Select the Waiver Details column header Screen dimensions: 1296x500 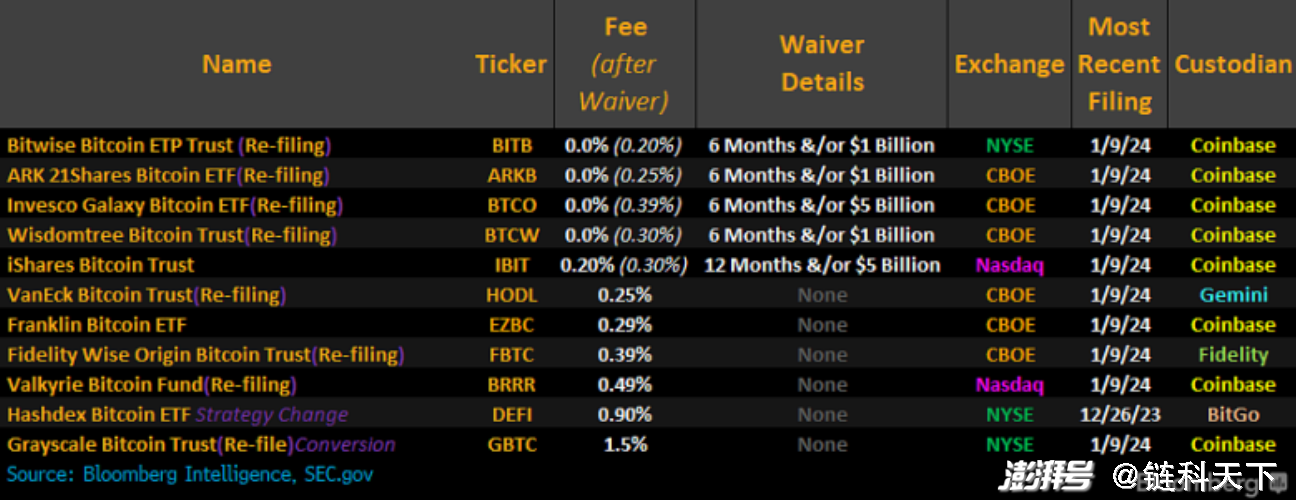(822, 64)
